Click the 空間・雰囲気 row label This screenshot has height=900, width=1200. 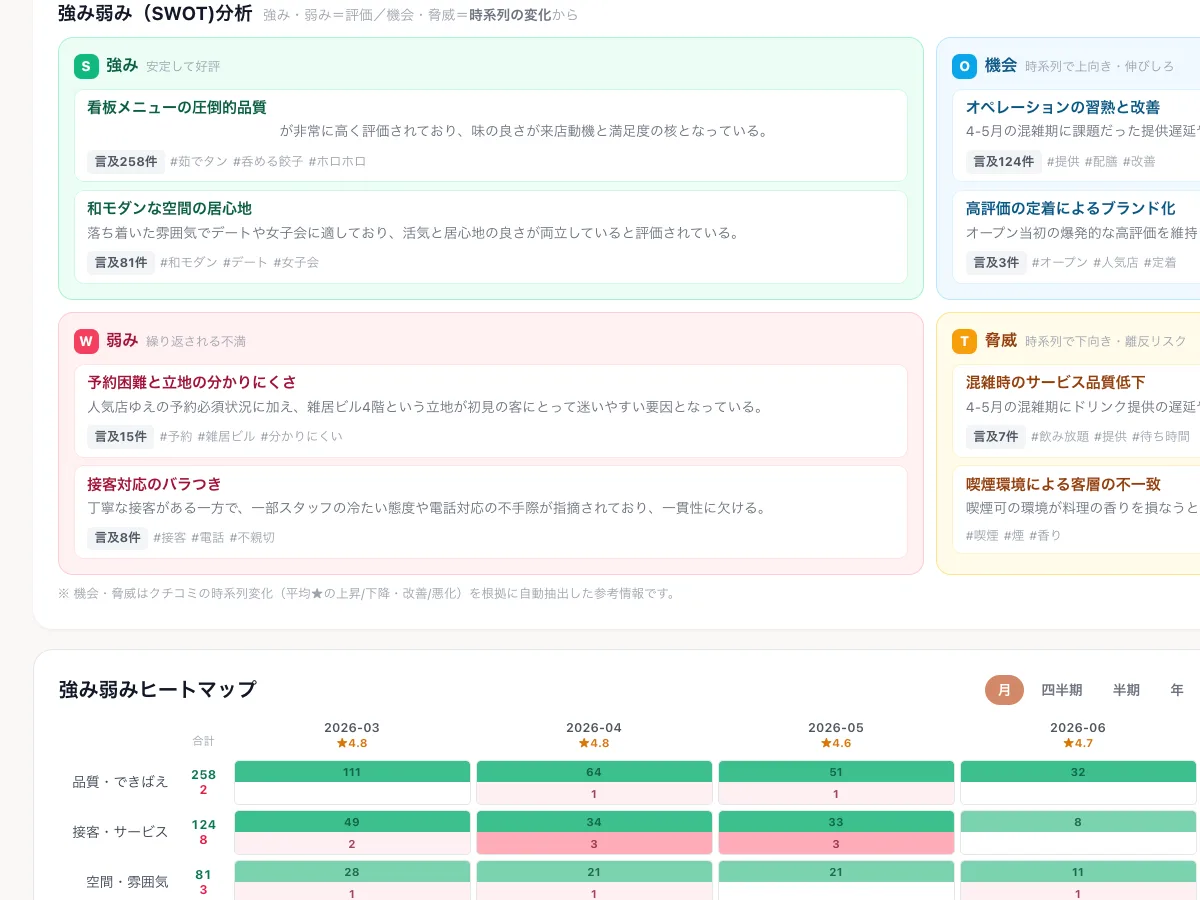click(127, 882)
